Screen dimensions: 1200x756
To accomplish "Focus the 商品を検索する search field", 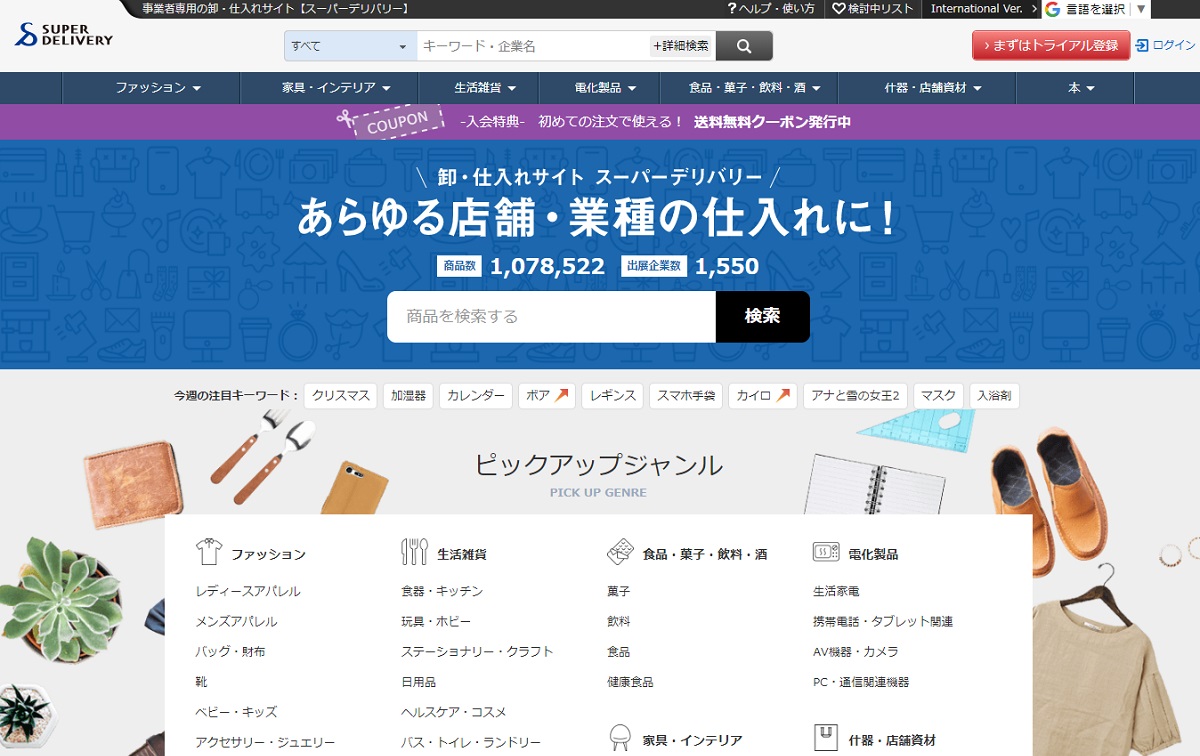I will (551, 316).
